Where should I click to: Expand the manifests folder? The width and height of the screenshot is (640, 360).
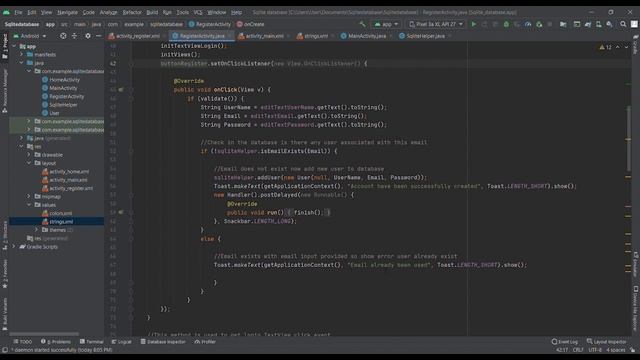coord(22,54)
